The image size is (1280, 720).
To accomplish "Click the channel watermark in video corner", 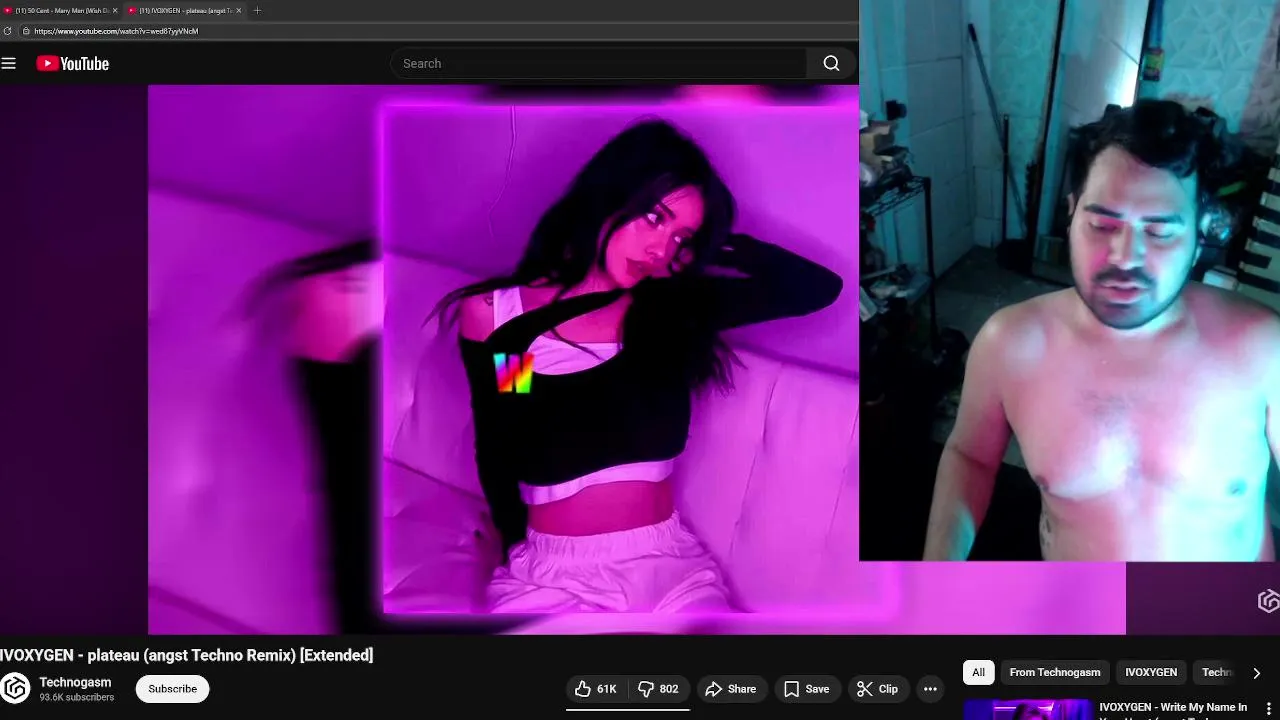I will 1268,600.
